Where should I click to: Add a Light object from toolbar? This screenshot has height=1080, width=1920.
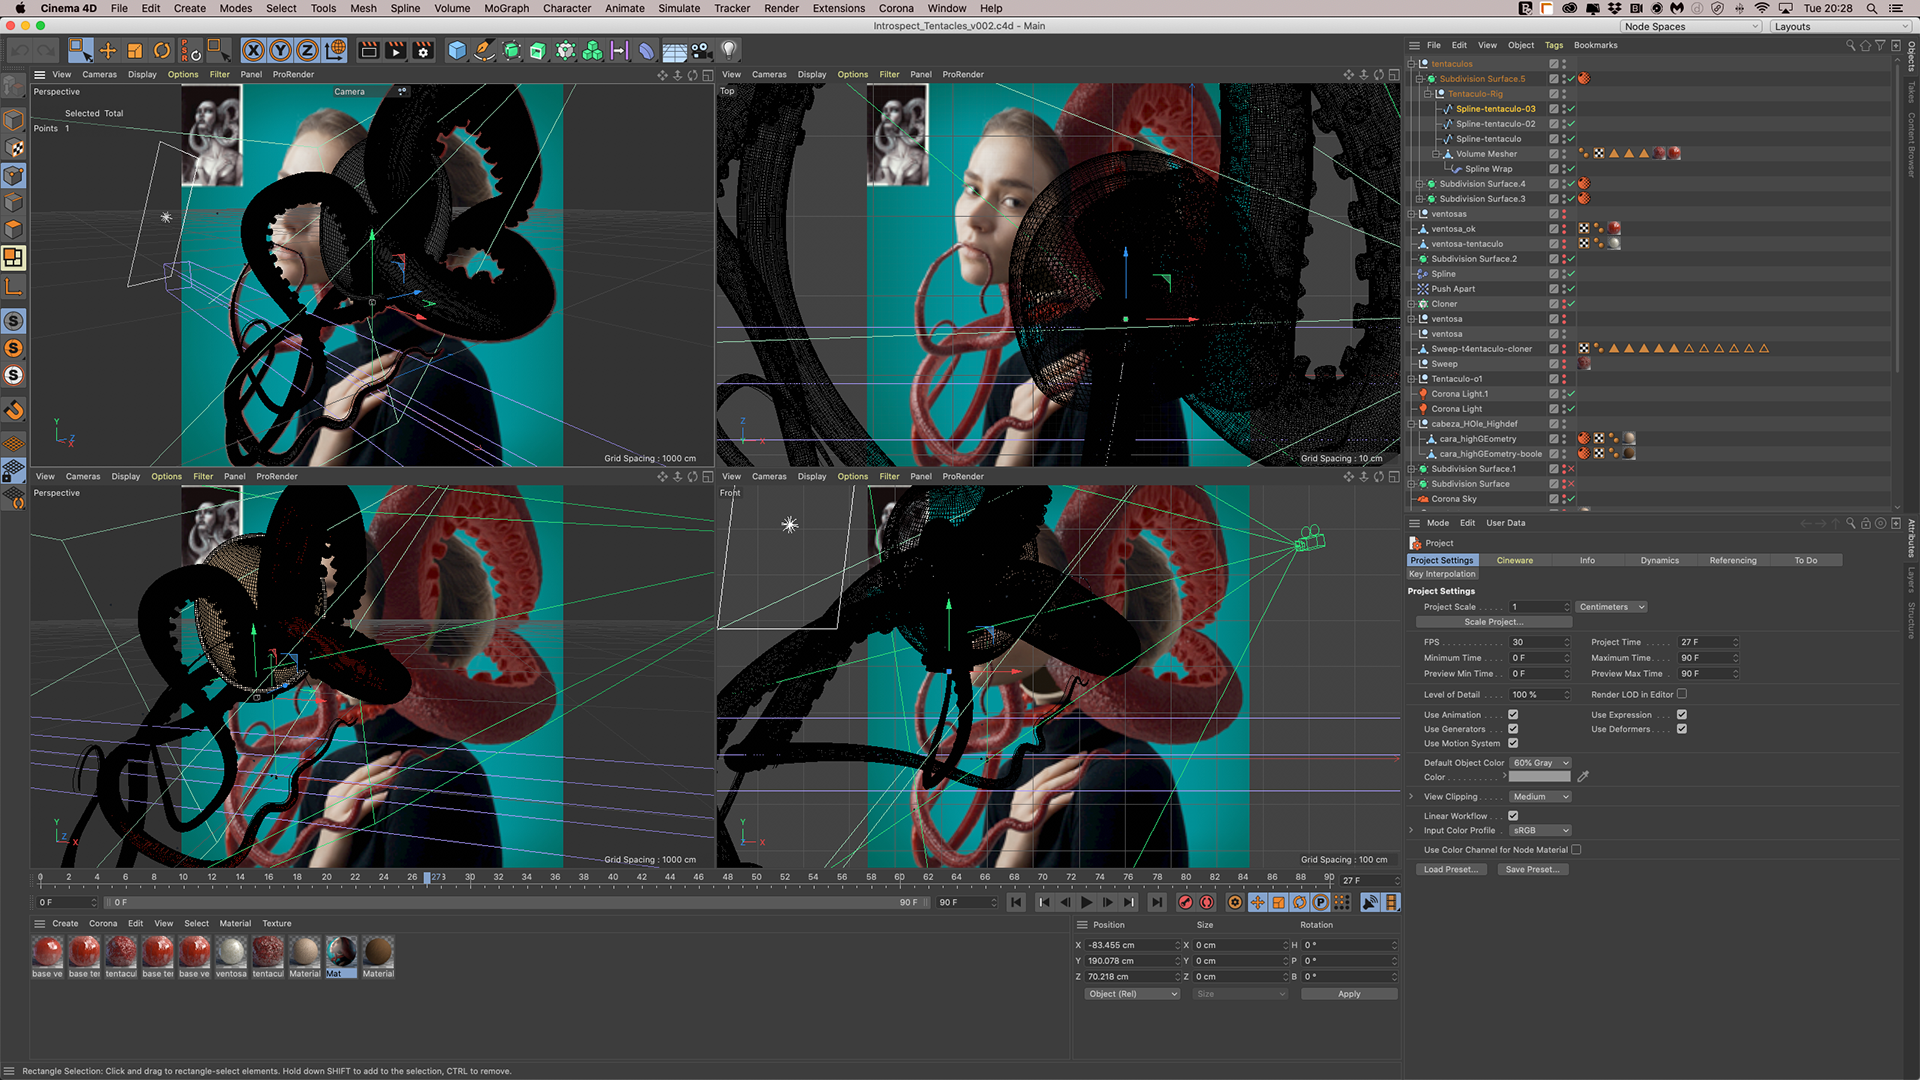point(729,50)
